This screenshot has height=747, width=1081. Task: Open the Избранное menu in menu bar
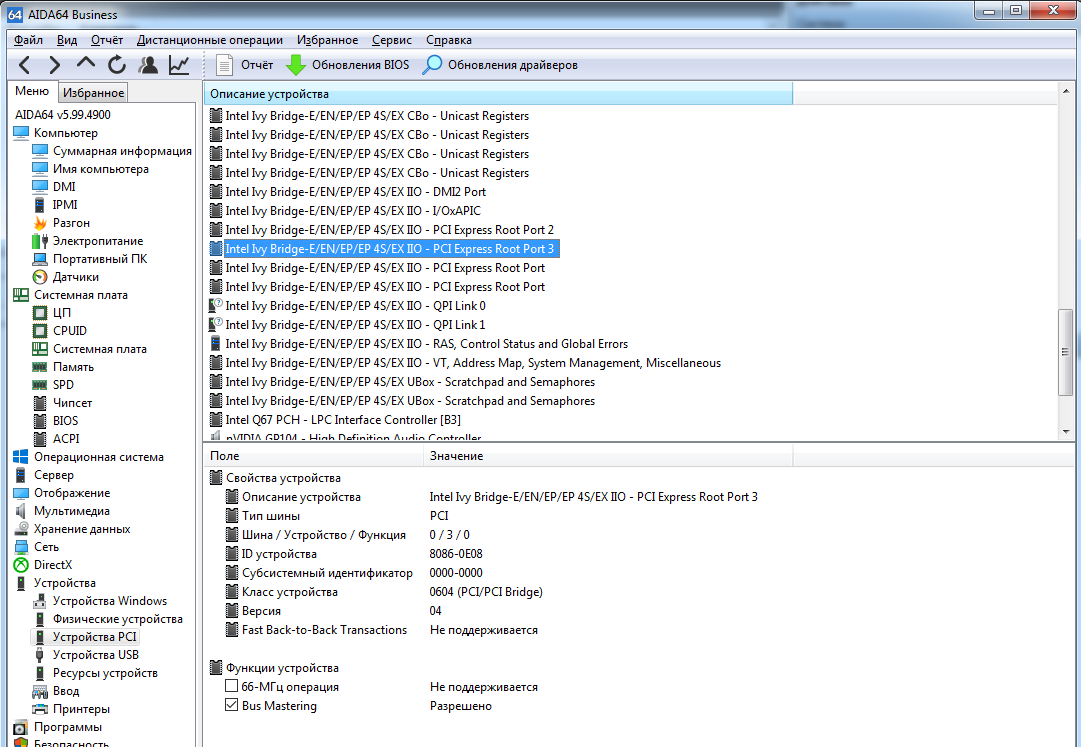tap(327, 40)
